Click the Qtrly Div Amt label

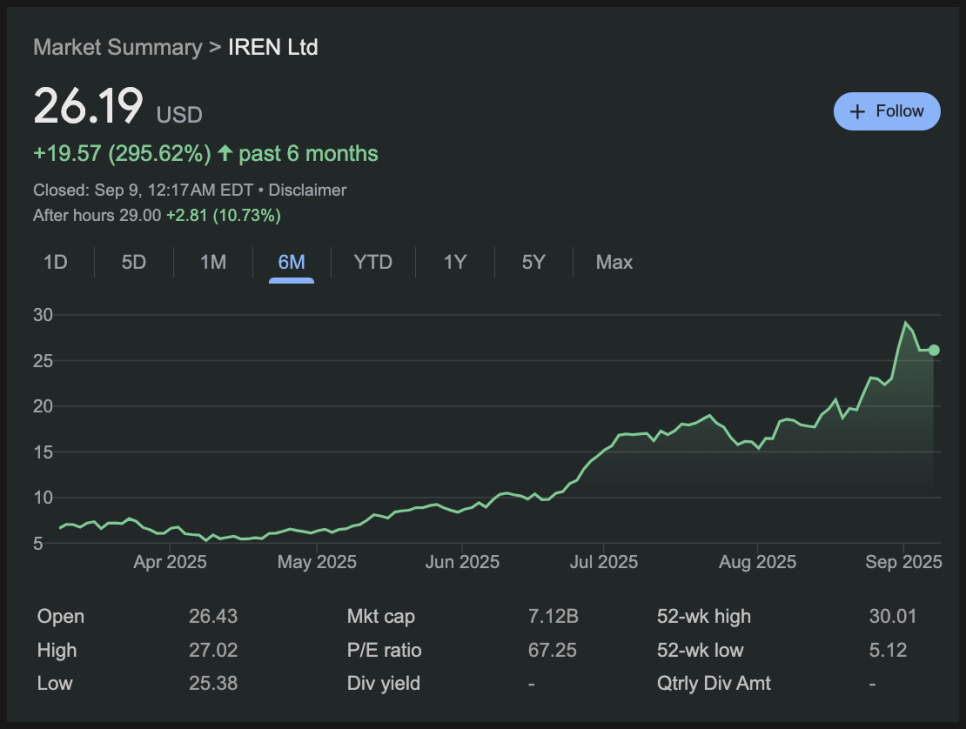pos(713,683)
